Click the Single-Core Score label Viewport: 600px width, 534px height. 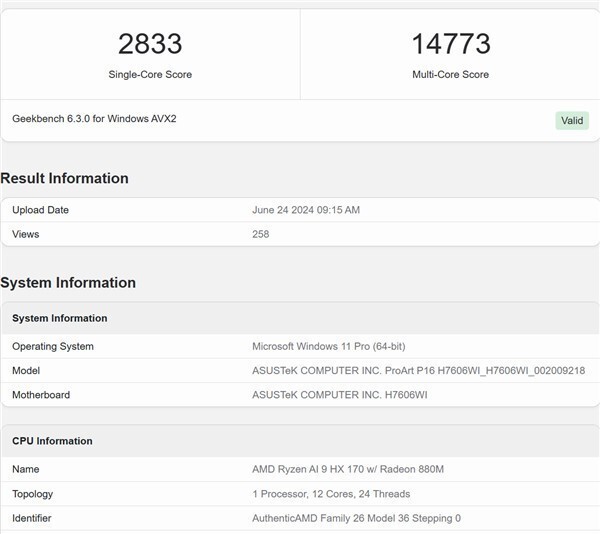click(x=150, y=74)
